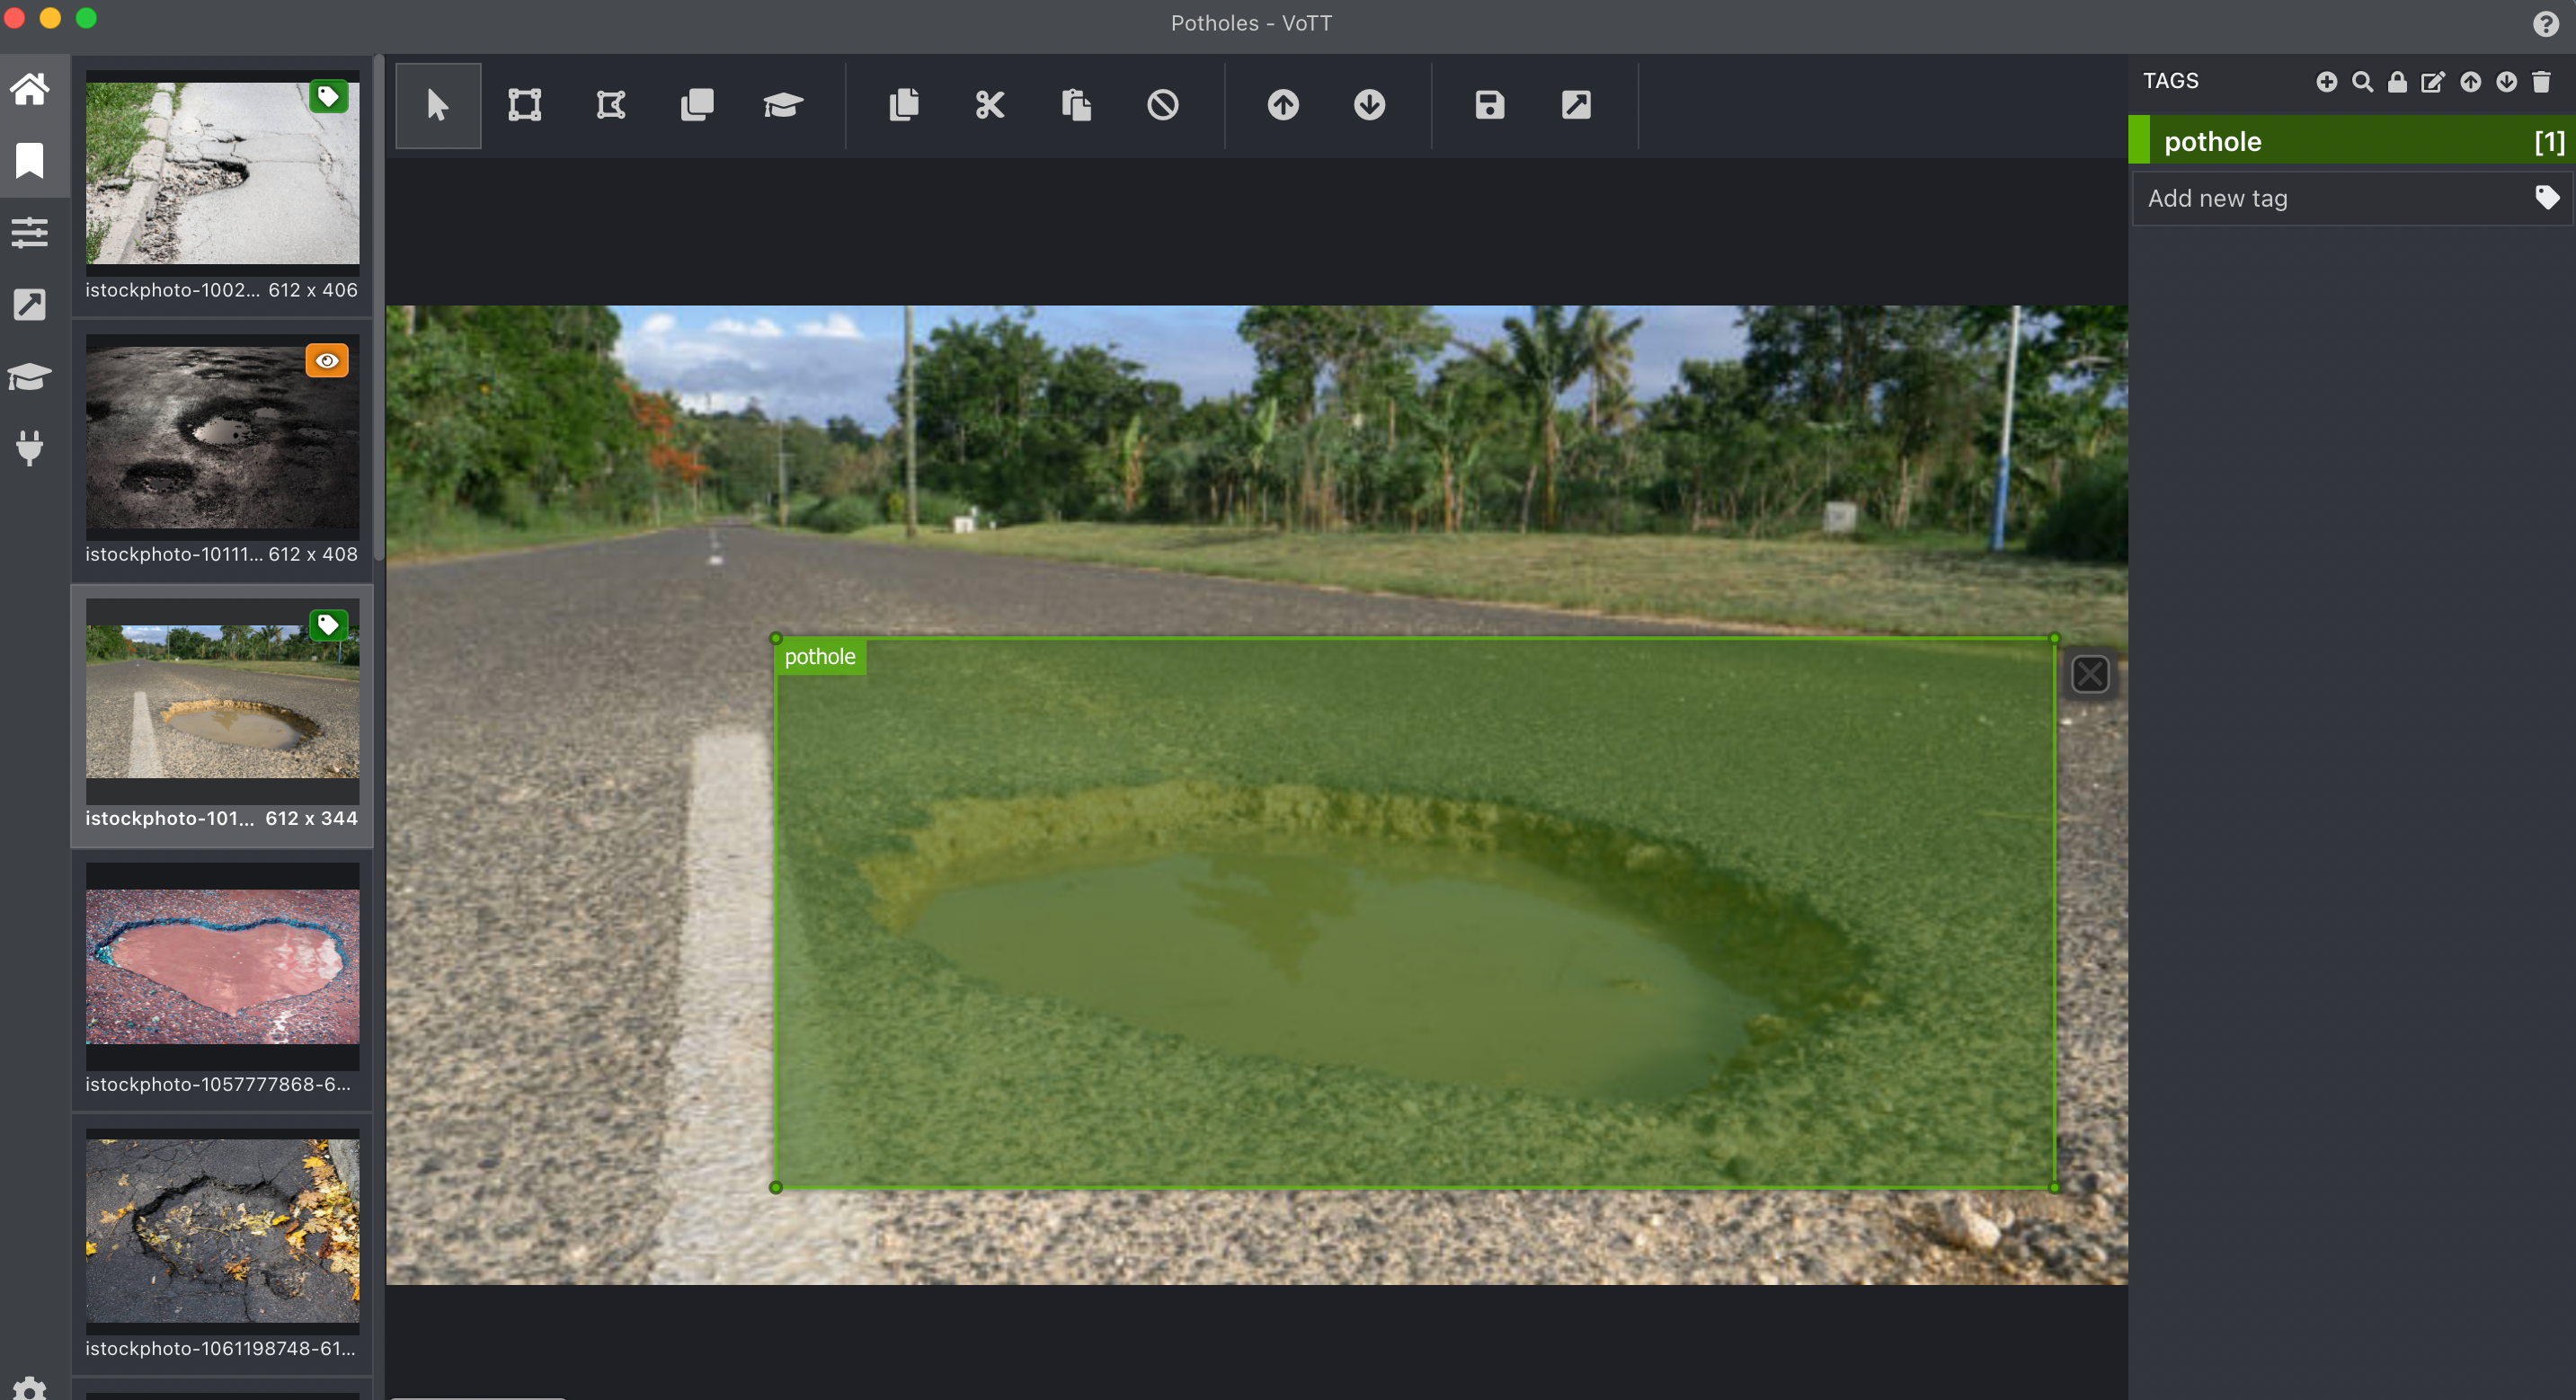Select the Draw Polygon tool

(x=610, y=105)
